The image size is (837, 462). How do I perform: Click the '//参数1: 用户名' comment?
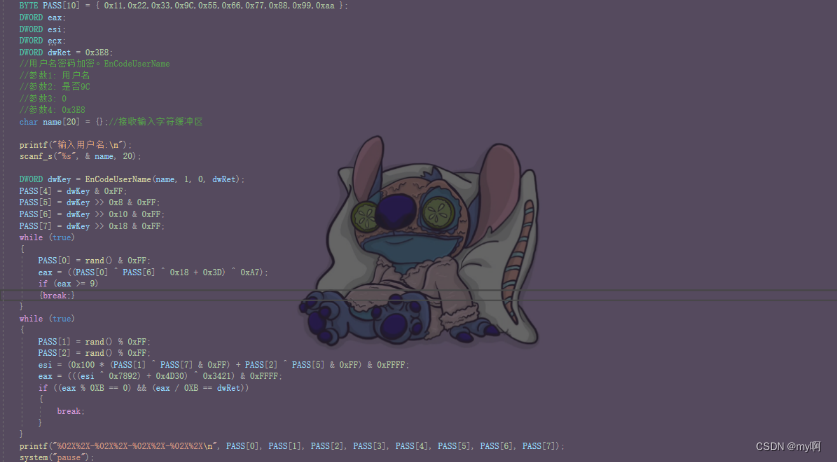pyautogui.click(x=54, y=75)
